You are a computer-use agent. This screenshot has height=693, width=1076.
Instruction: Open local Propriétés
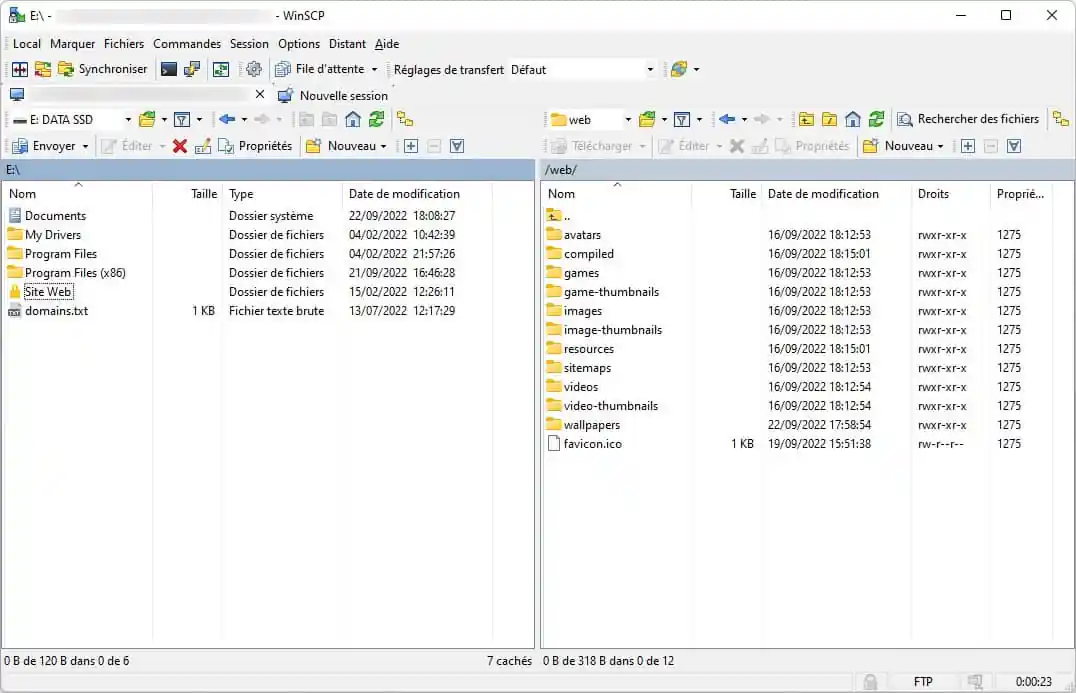(255, 146)
